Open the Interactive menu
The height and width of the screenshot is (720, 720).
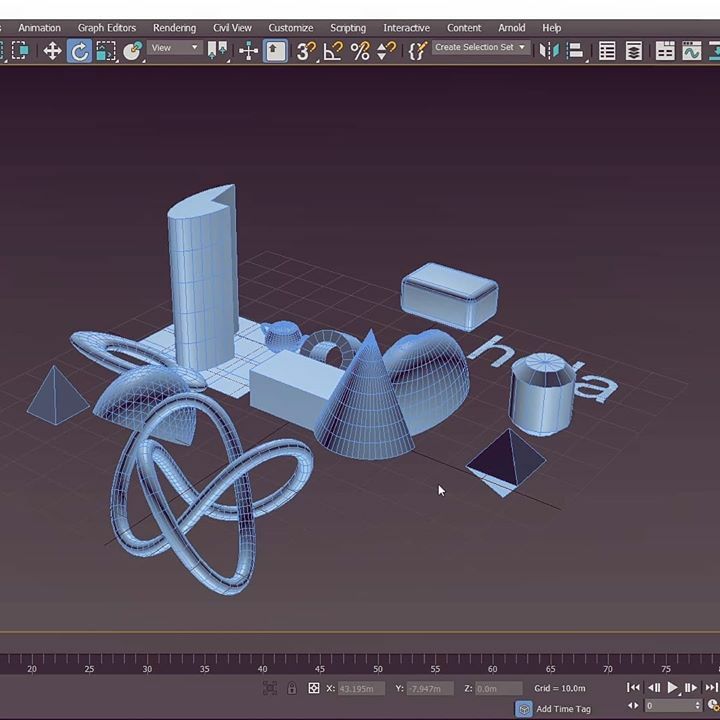(x=406, y=28)
